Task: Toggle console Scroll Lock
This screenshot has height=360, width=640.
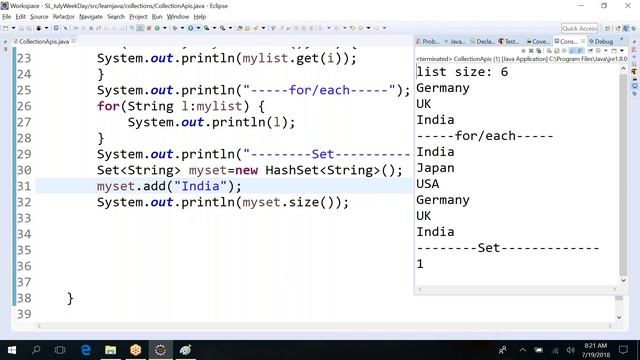Action: (x=557, y=51)
